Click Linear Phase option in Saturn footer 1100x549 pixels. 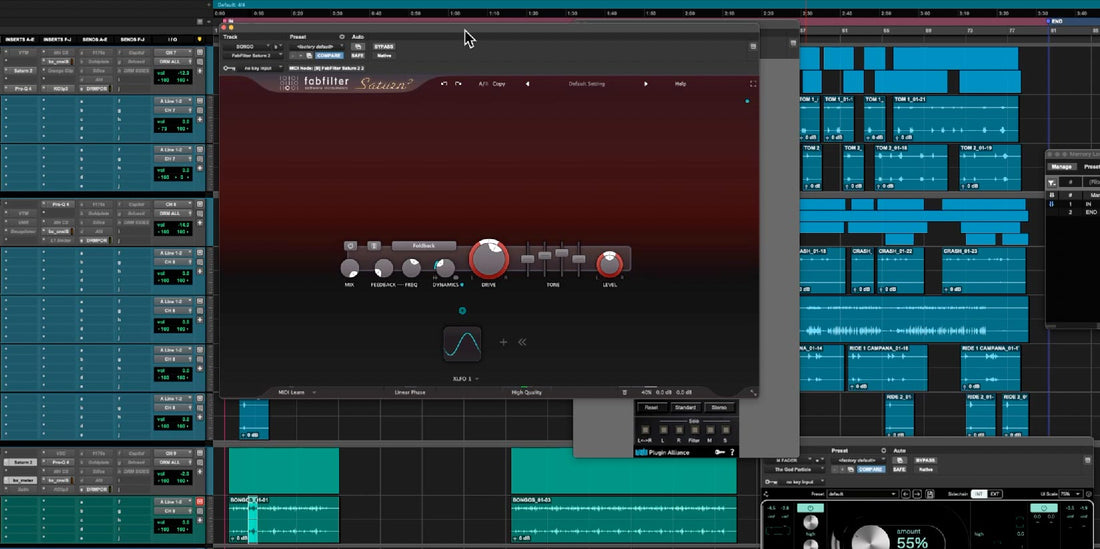(410, 393)
